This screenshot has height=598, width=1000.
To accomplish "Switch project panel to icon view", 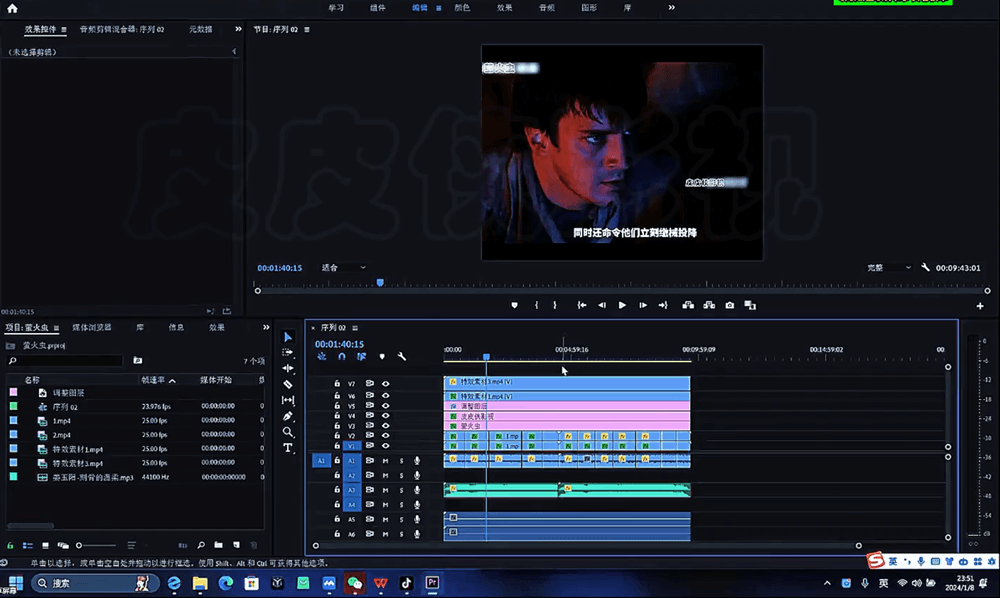I will click(45, 546).
